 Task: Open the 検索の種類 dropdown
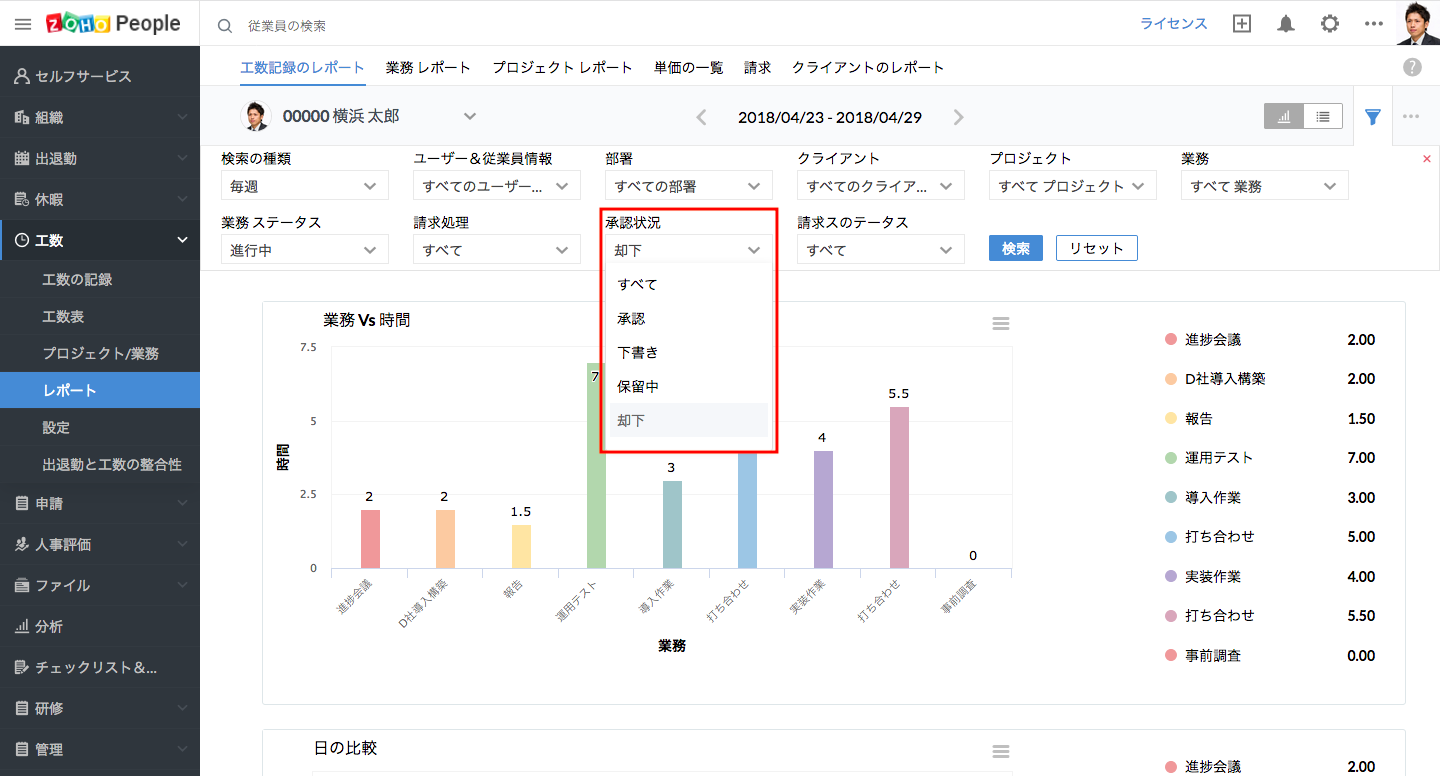coord(304,186)
